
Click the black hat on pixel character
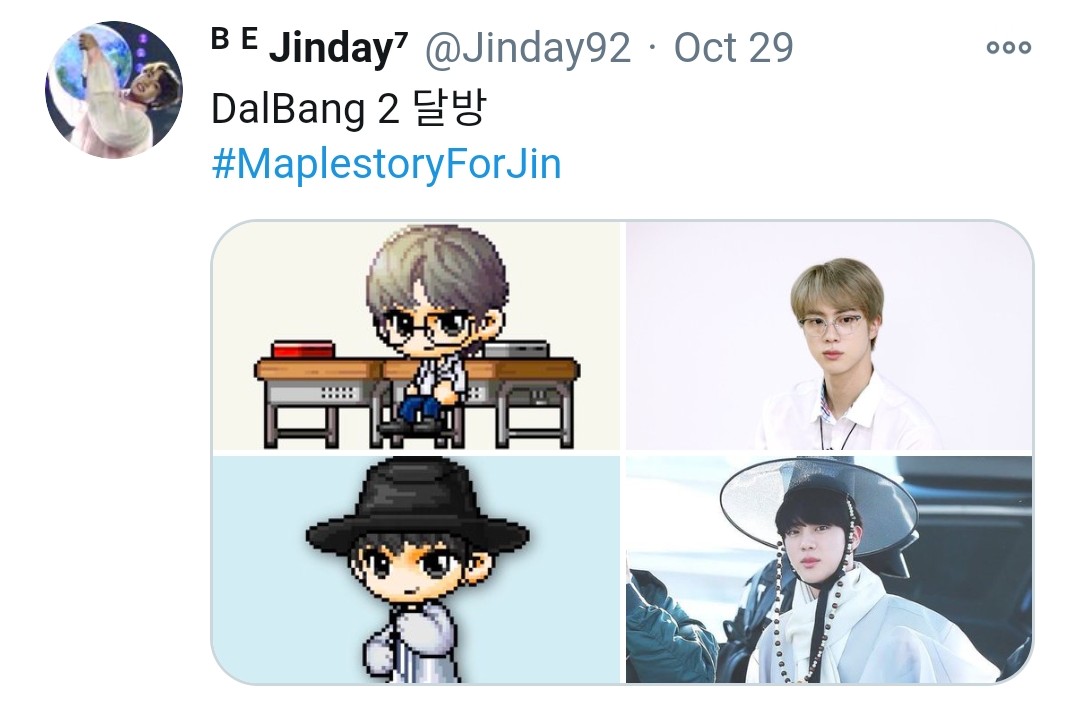click(417, 507)
